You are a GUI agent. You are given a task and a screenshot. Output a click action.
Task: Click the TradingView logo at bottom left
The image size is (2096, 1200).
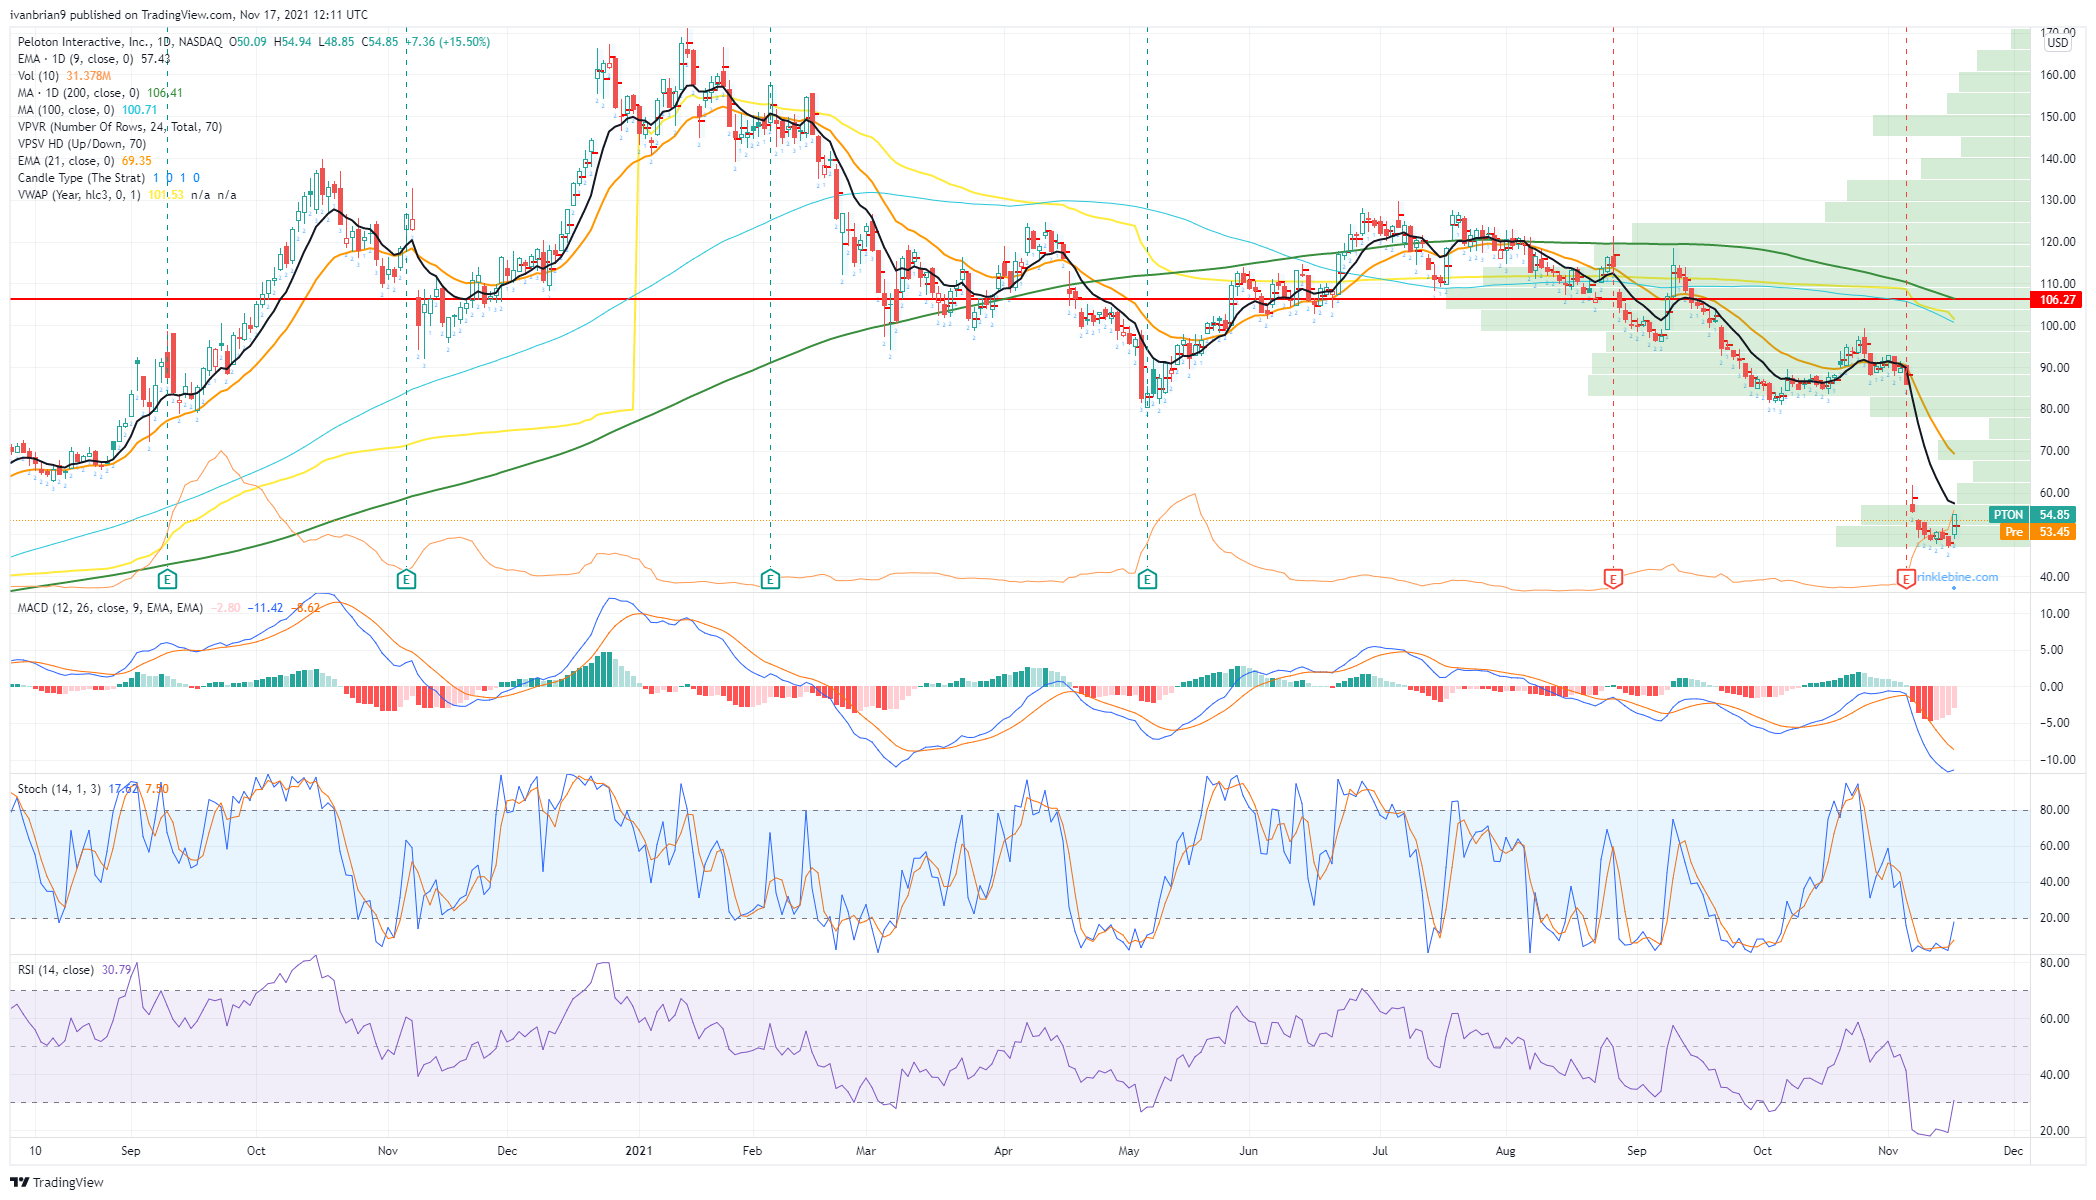(x=57, y=1182)
